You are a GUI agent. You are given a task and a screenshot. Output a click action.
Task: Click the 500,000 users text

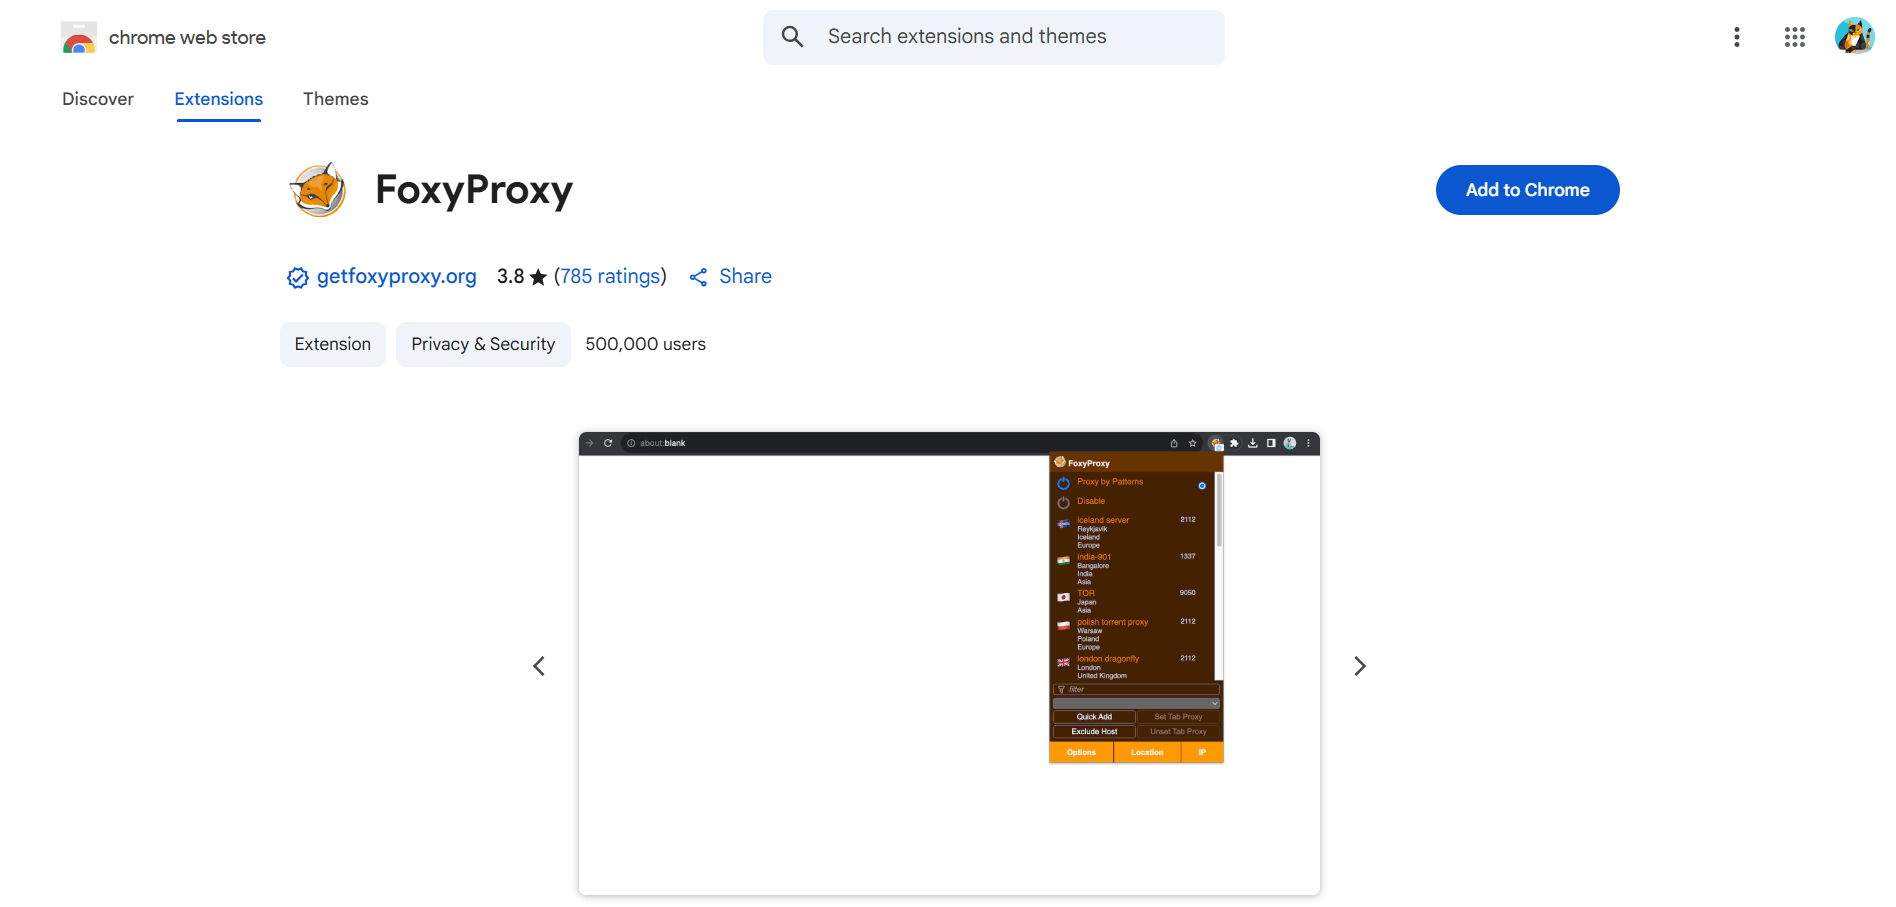click(x=645, y=344)
